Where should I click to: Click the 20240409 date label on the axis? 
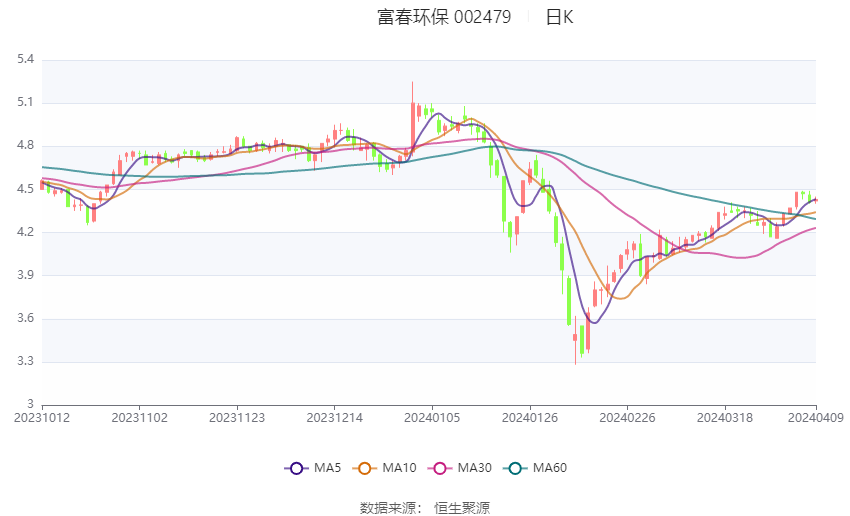click(x=815, y=417)
